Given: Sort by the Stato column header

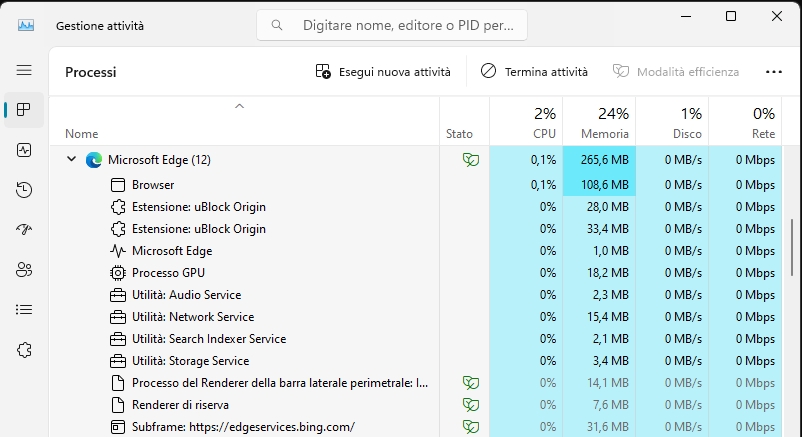Looking at the screenshot, I should 464,121.
